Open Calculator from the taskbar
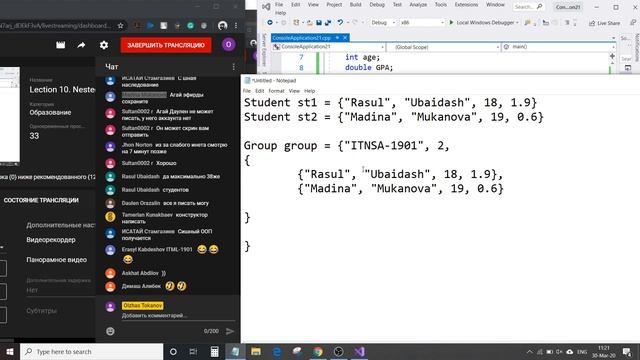The height and width of the screenshot is (360, 640). pos(214,351)
